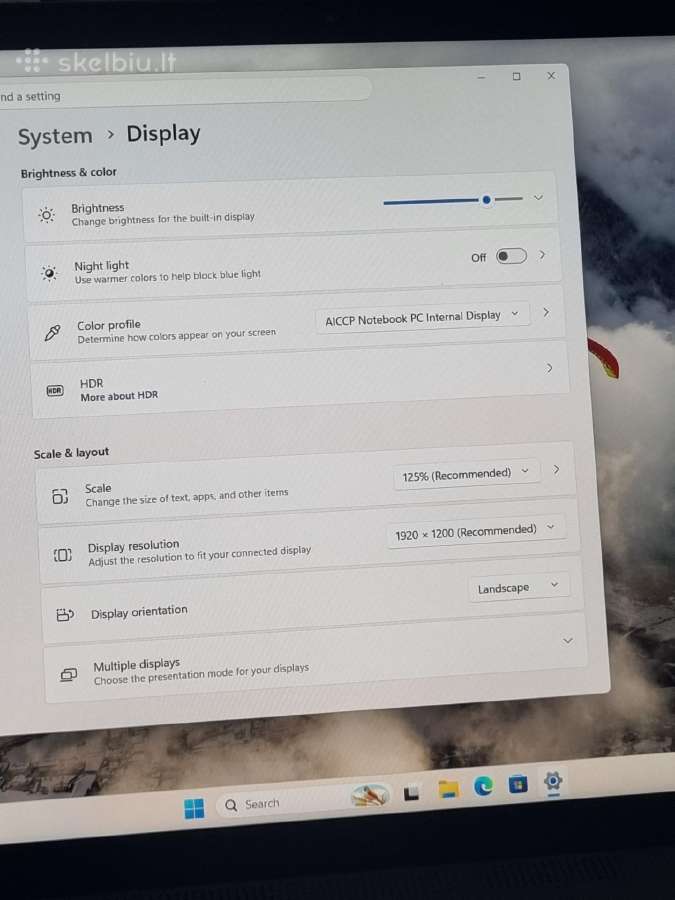Screen dimensions: 675x900
Task: Toggle the Night light switch
Action: (x=511, y=256)
